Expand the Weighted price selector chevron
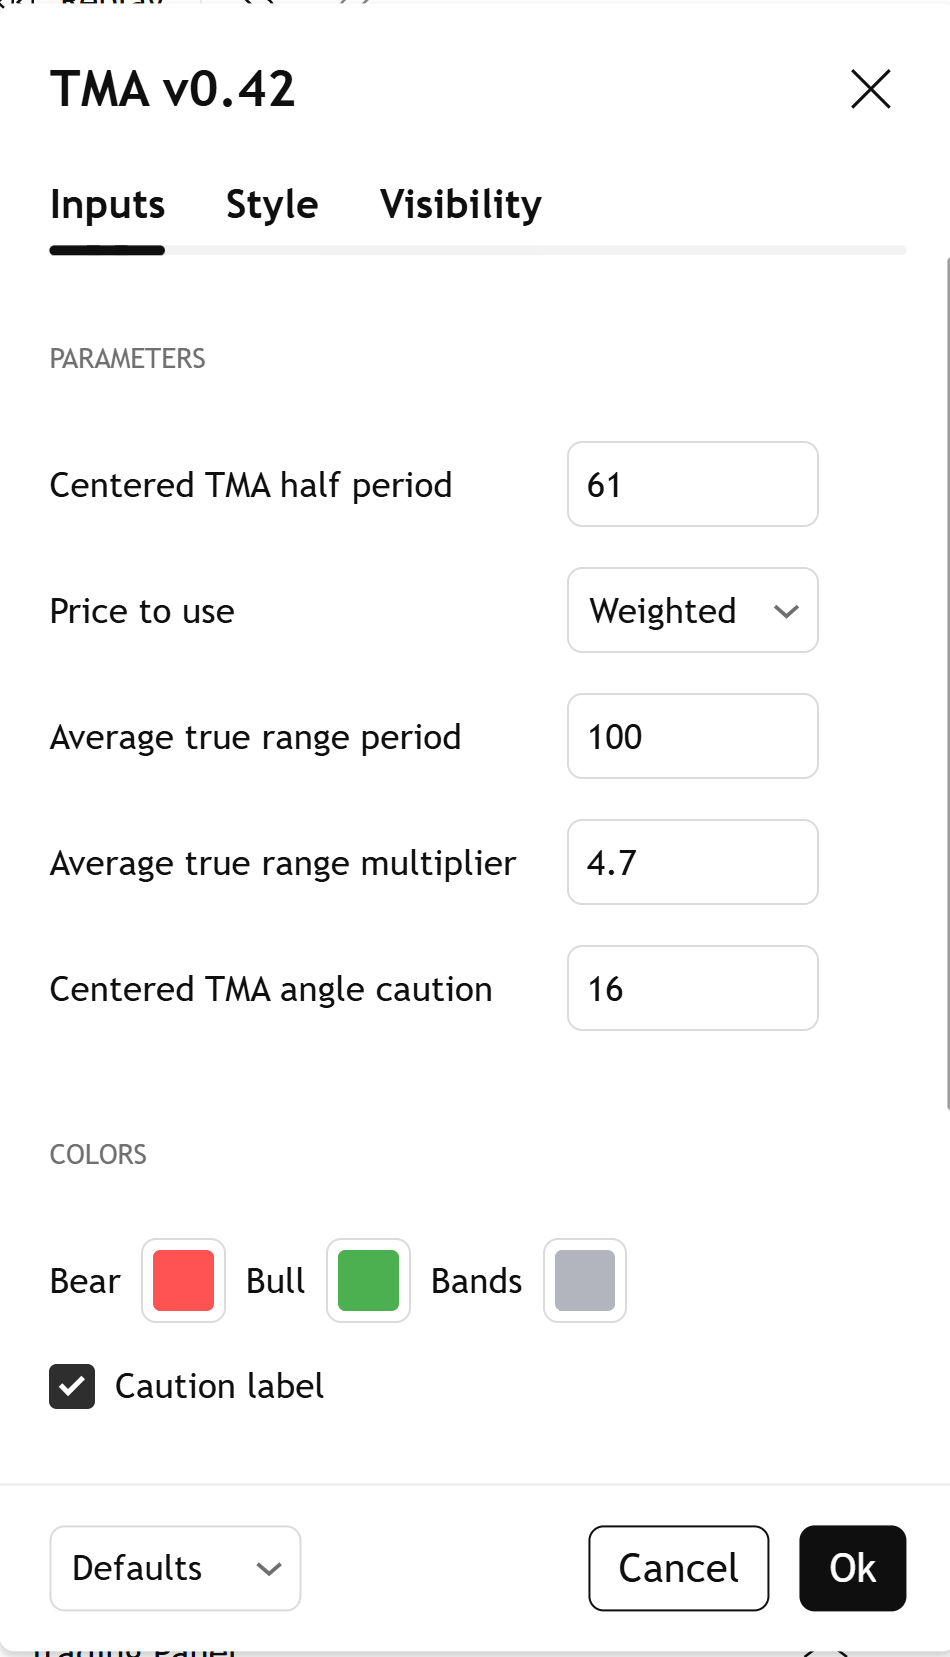The width and height of the screenshot is (950, 1657). pyautogui.click(x=786, y=610)
